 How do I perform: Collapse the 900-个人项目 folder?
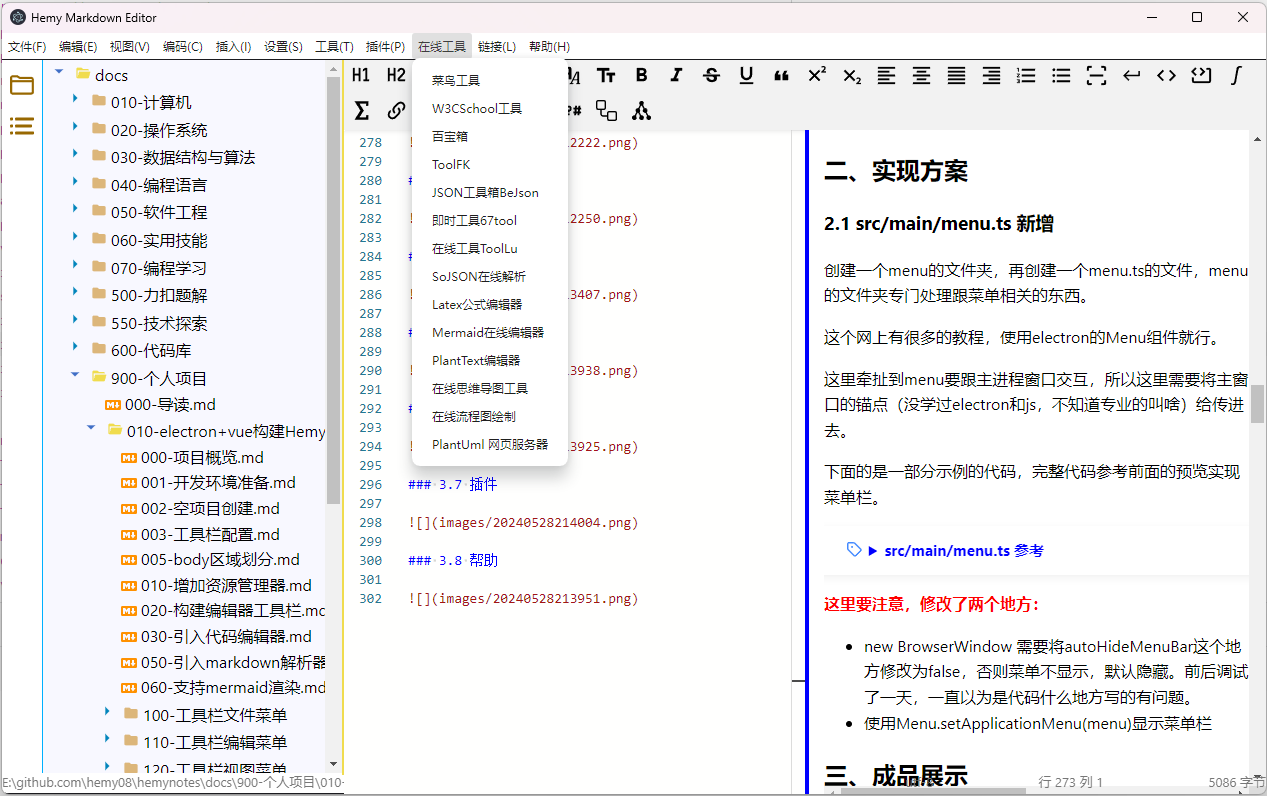[75, 377]
